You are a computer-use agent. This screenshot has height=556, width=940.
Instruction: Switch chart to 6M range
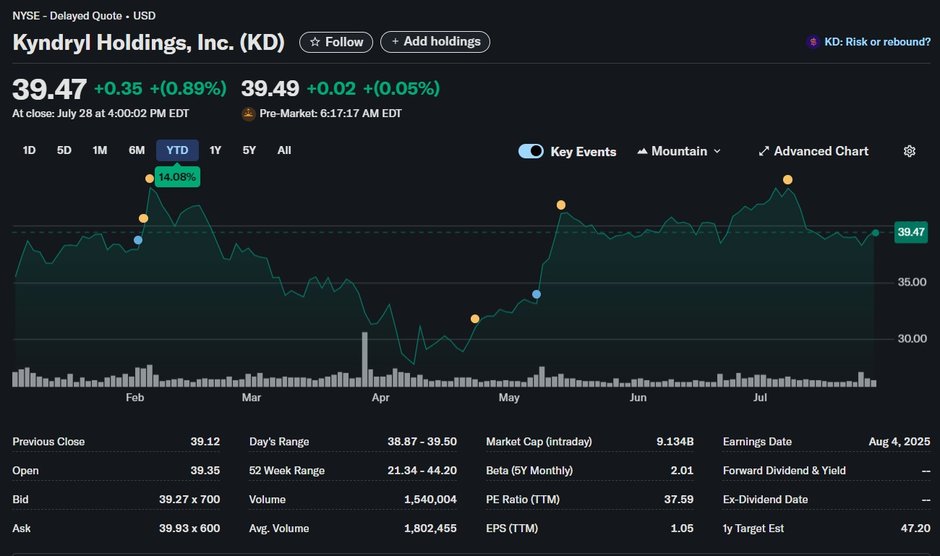[x=137, y=151]
